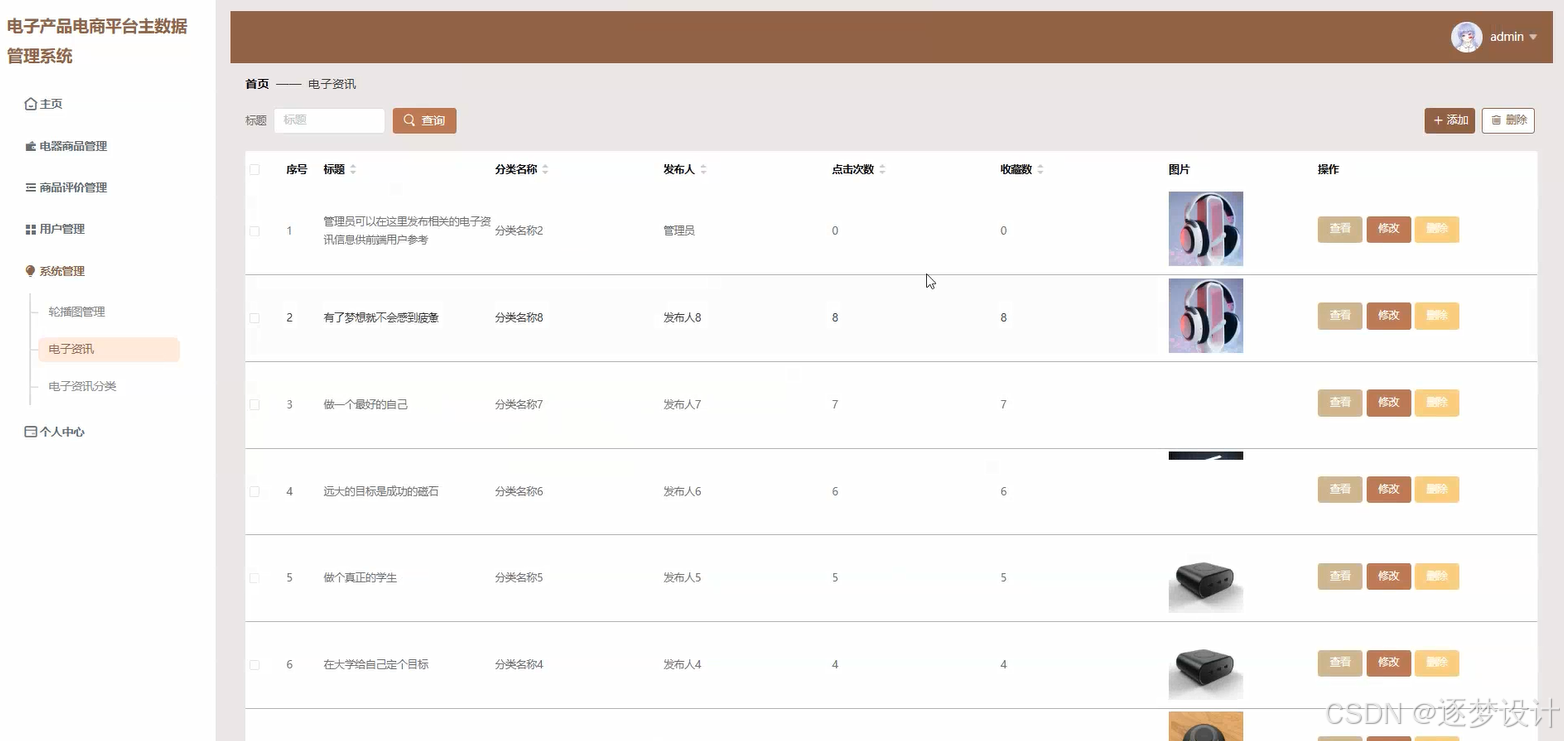Screen dimensions: 1564x741
Task: Click 查看 for 在大学给自己定个目标
Action: coord(1340,663)
